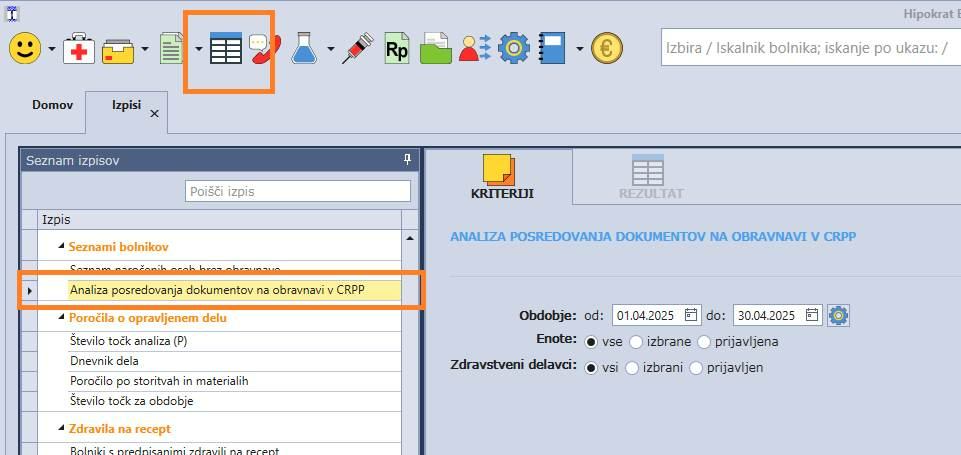Click the syringe vaccination icon

357,48
